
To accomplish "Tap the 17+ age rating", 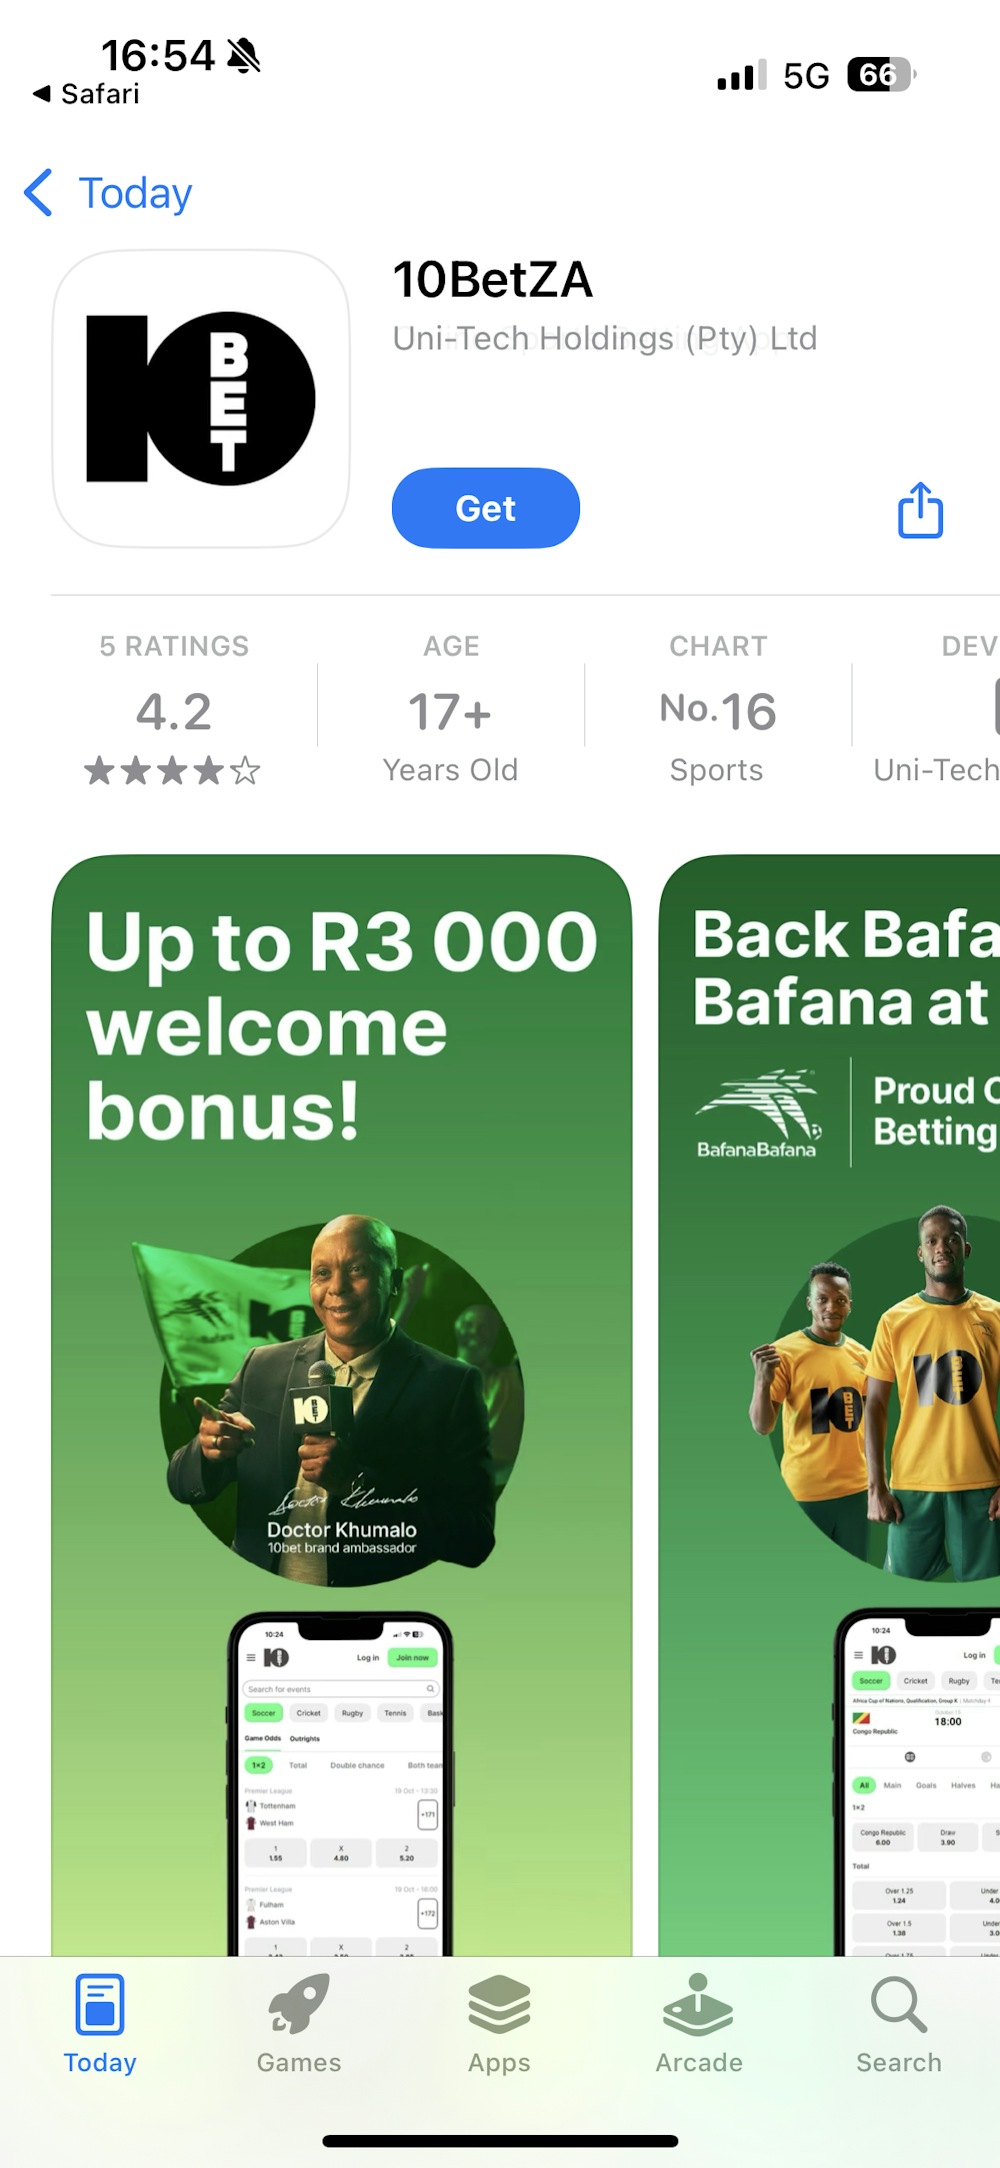I will click(449, 712).
